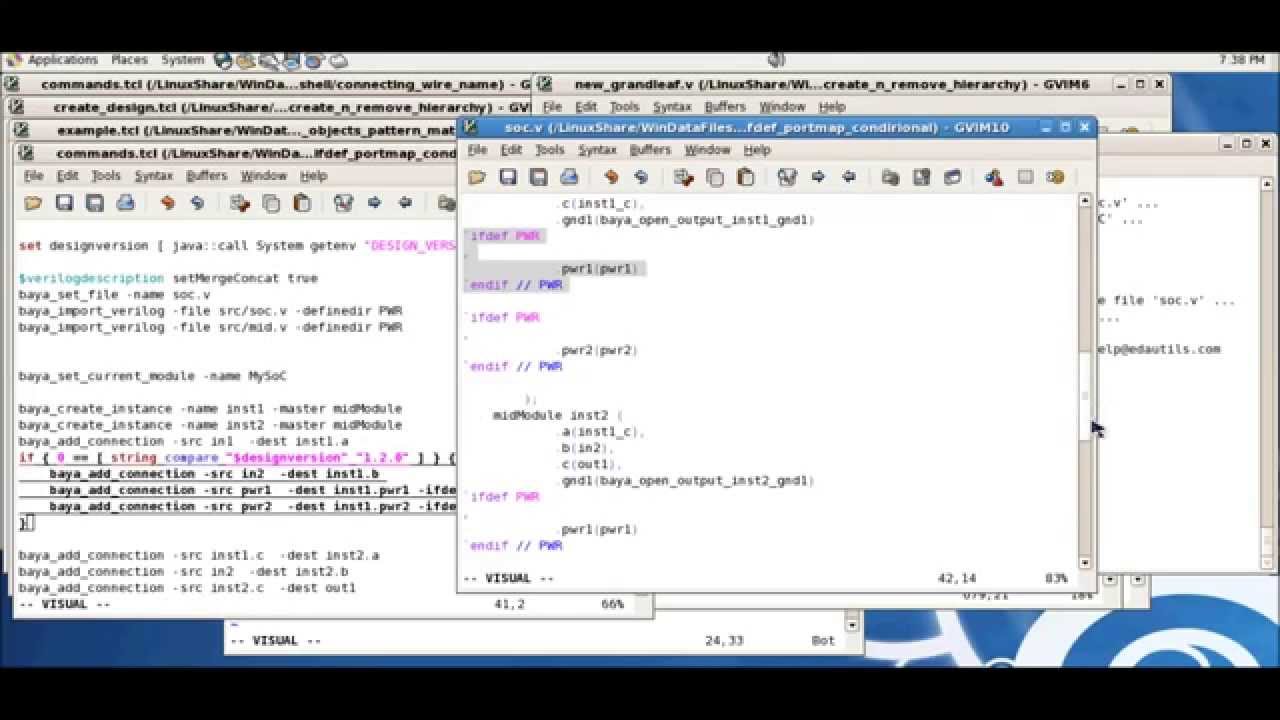Click Load Session icon in soc.v toolbar

click(890, 177)
